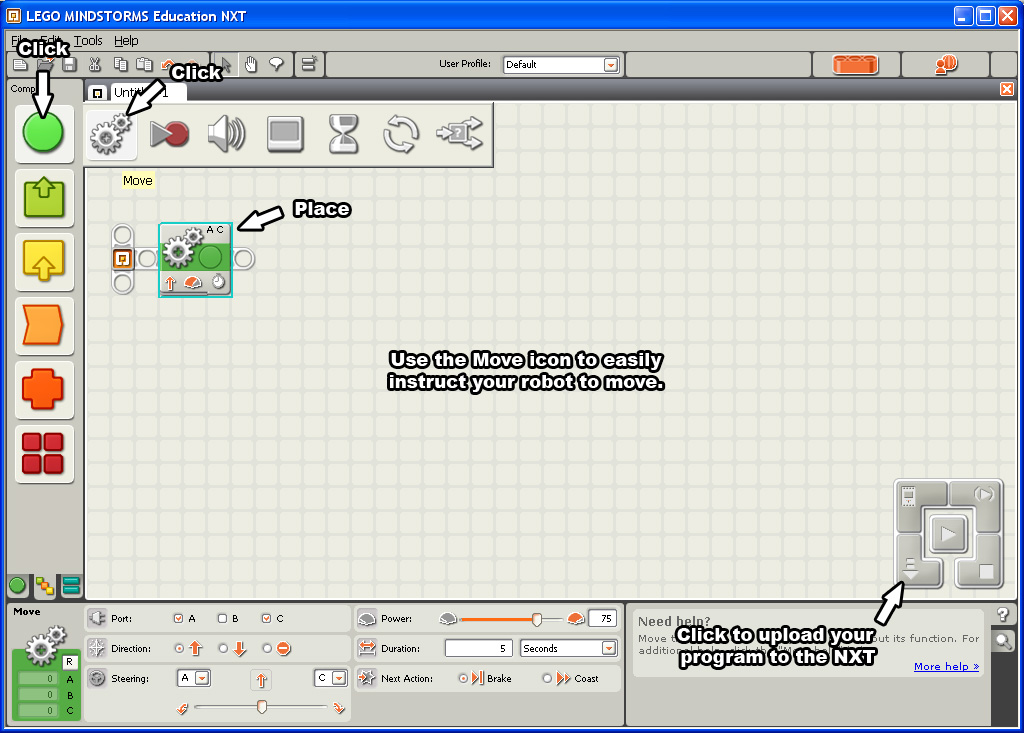Select stop direction radio button
The width and height of the screenshot is (1024, 733).
click(x=267, y=649)
